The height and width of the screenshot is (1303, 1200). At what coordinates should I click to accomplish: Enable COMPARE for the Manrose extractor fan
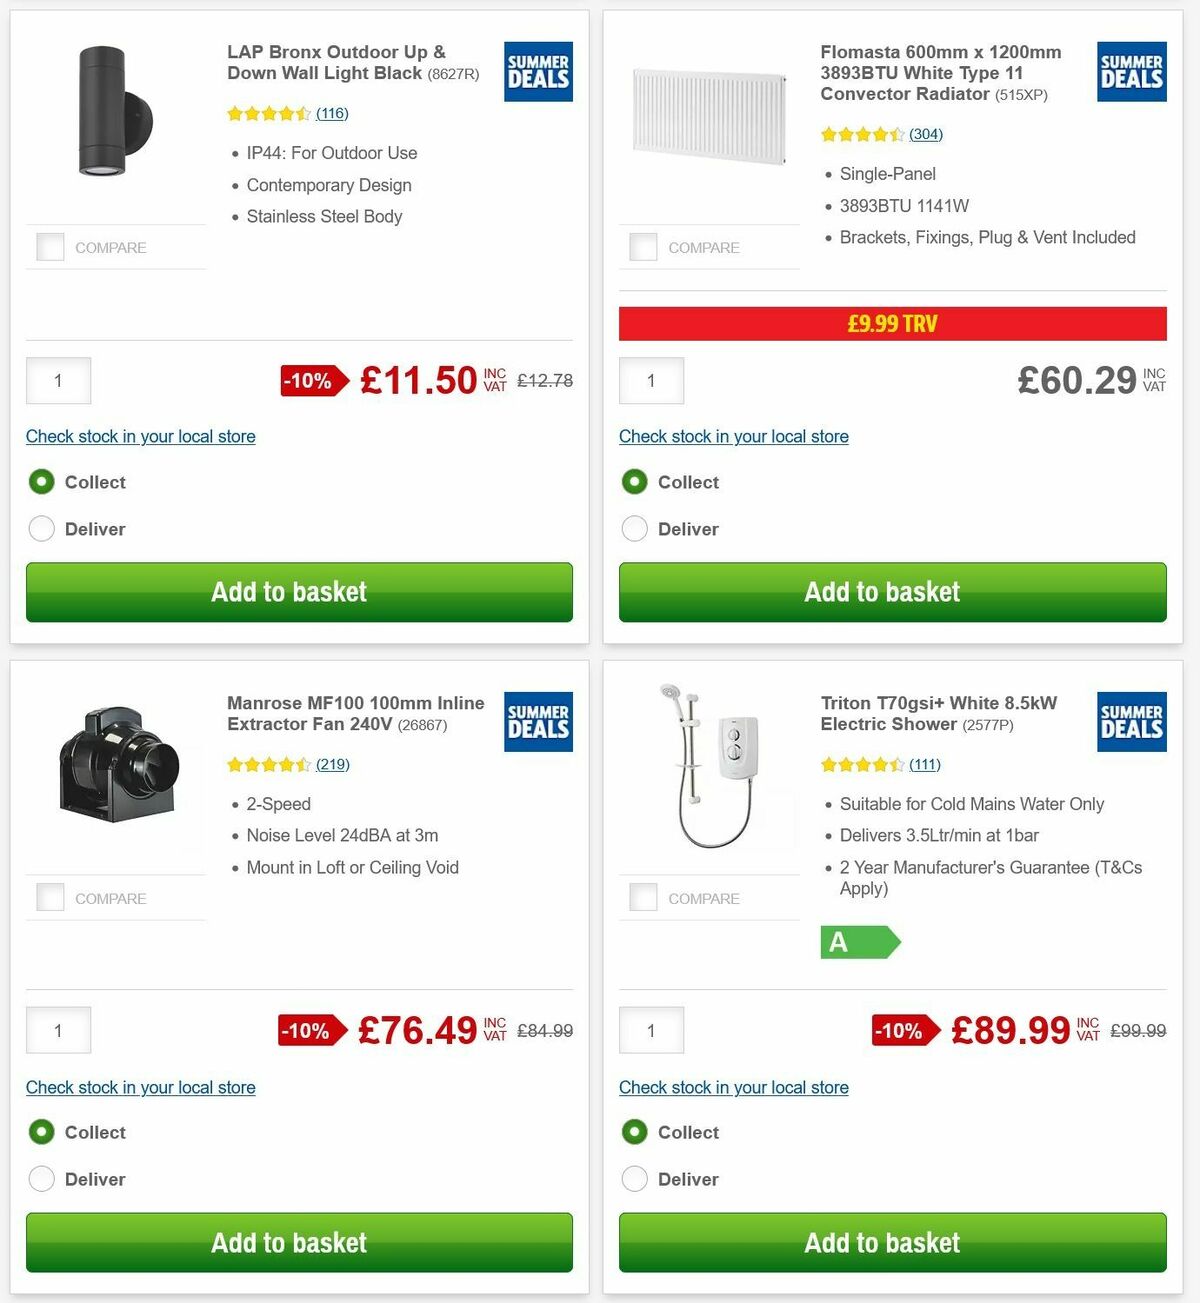50,897
